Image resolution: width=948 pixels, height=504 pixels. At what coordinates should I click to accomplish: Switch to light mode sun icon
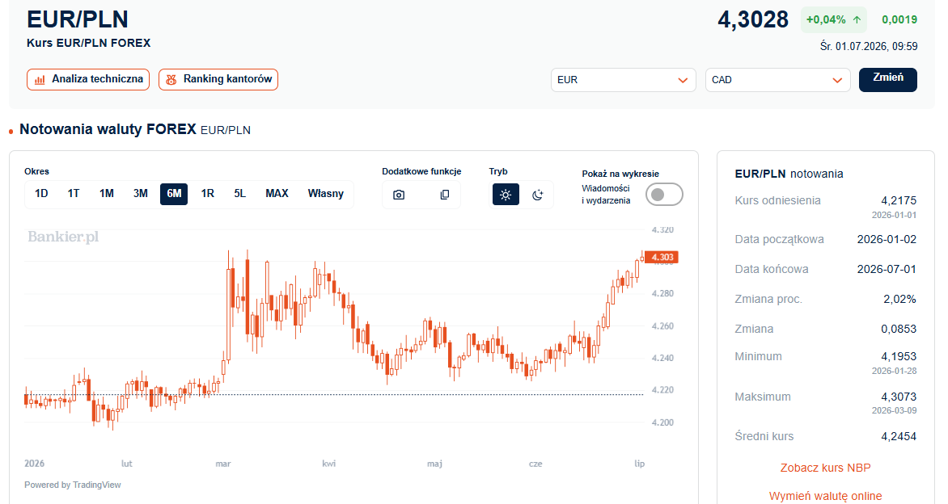point(505,195)
